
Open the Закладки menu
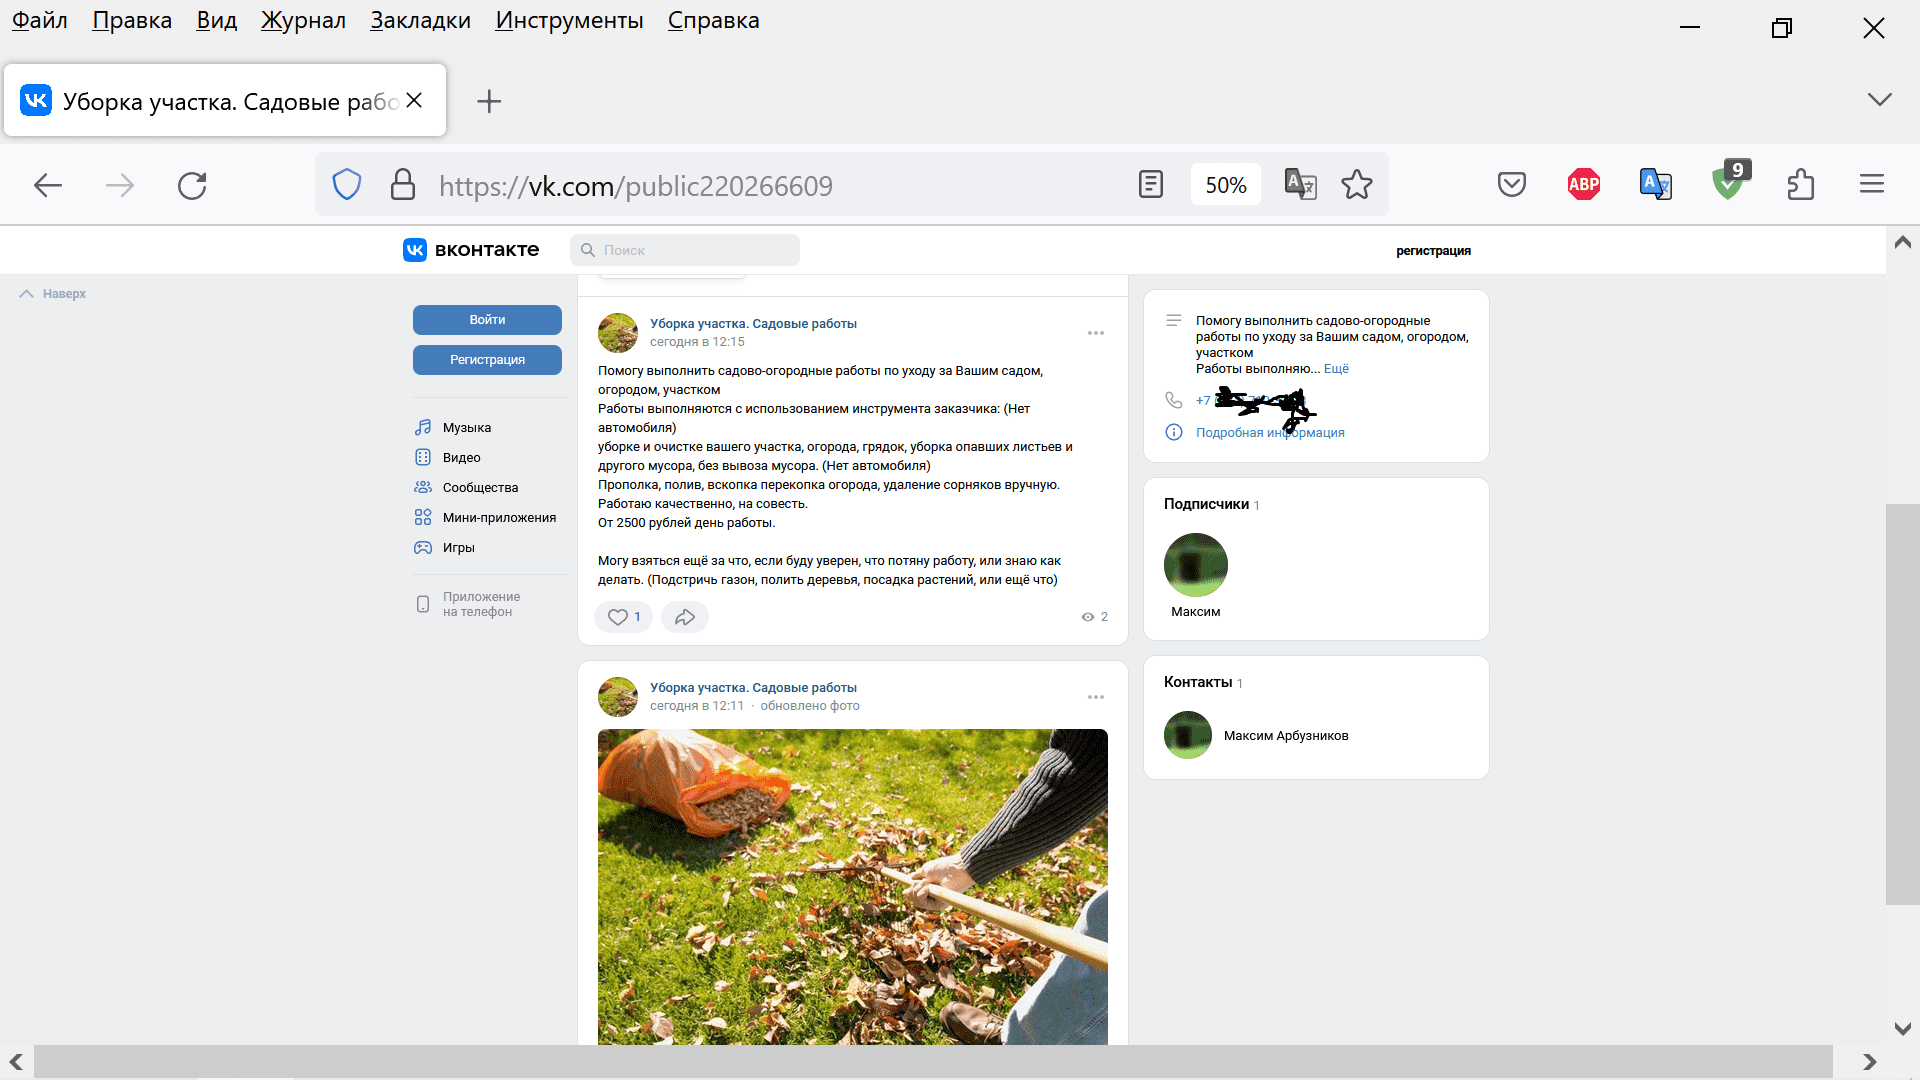(420, 21)
